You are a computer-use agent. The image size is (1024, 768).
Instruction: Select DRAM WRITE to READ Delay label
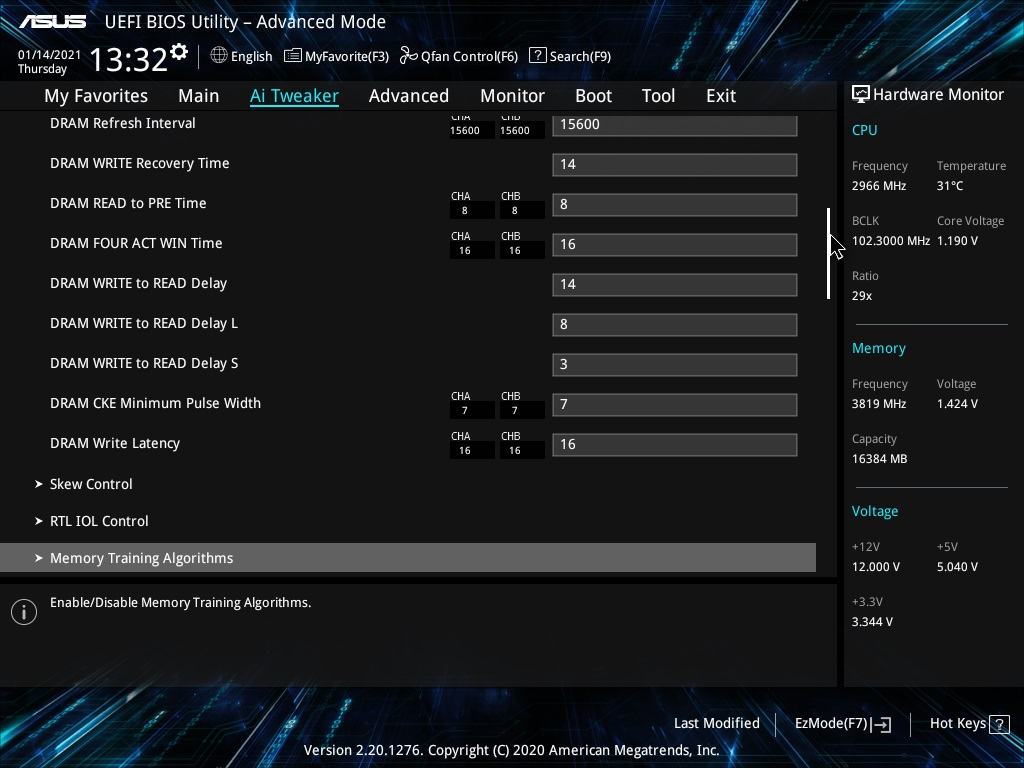pos(138,283)
